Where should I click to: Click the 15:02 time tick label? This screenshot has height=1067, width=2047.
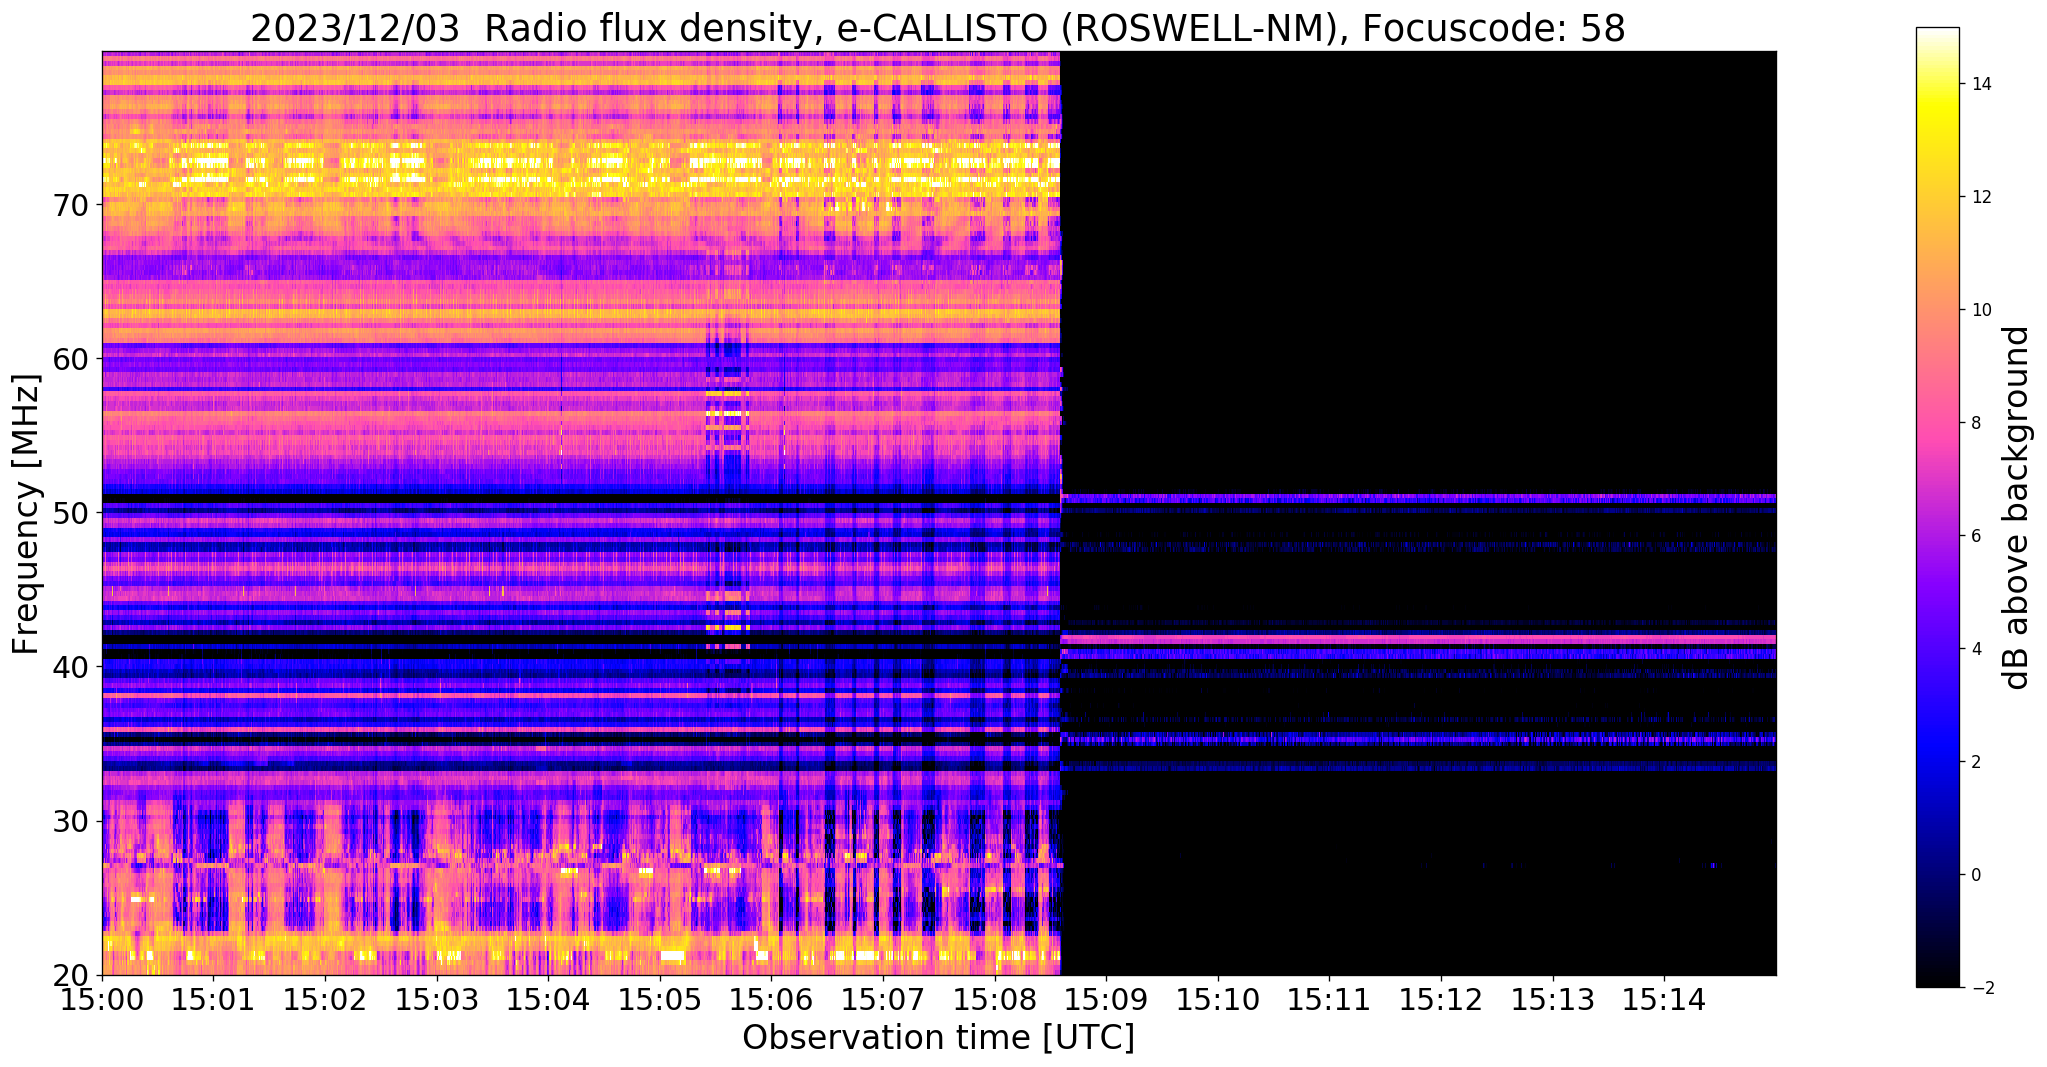pos(324,999)
